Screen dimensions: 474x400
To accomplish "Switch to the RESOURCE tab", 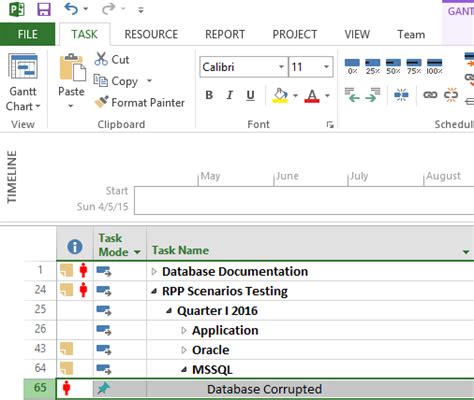I will tap(151, 34).
